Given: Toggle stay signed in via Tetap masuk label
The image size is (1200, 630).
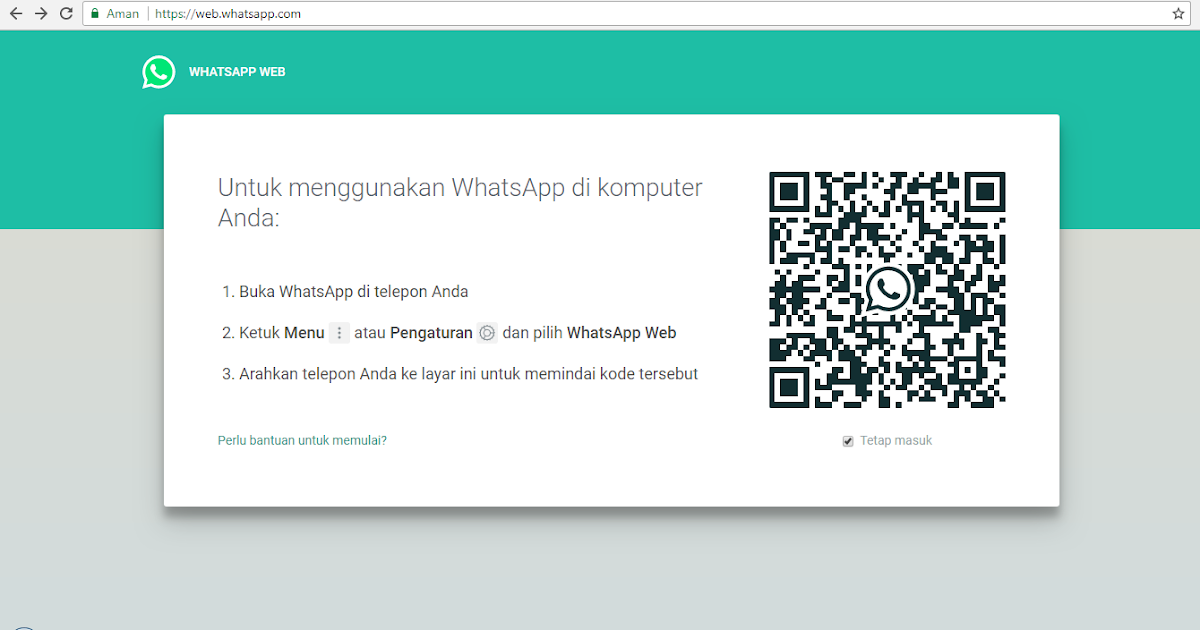Looking at the screenshot, I should click(897, 440).
